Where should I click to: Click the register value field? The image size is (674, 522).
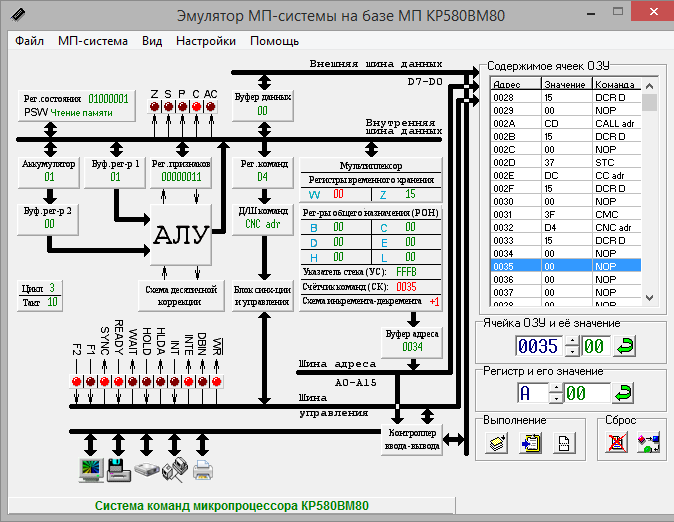click(586, 393)
